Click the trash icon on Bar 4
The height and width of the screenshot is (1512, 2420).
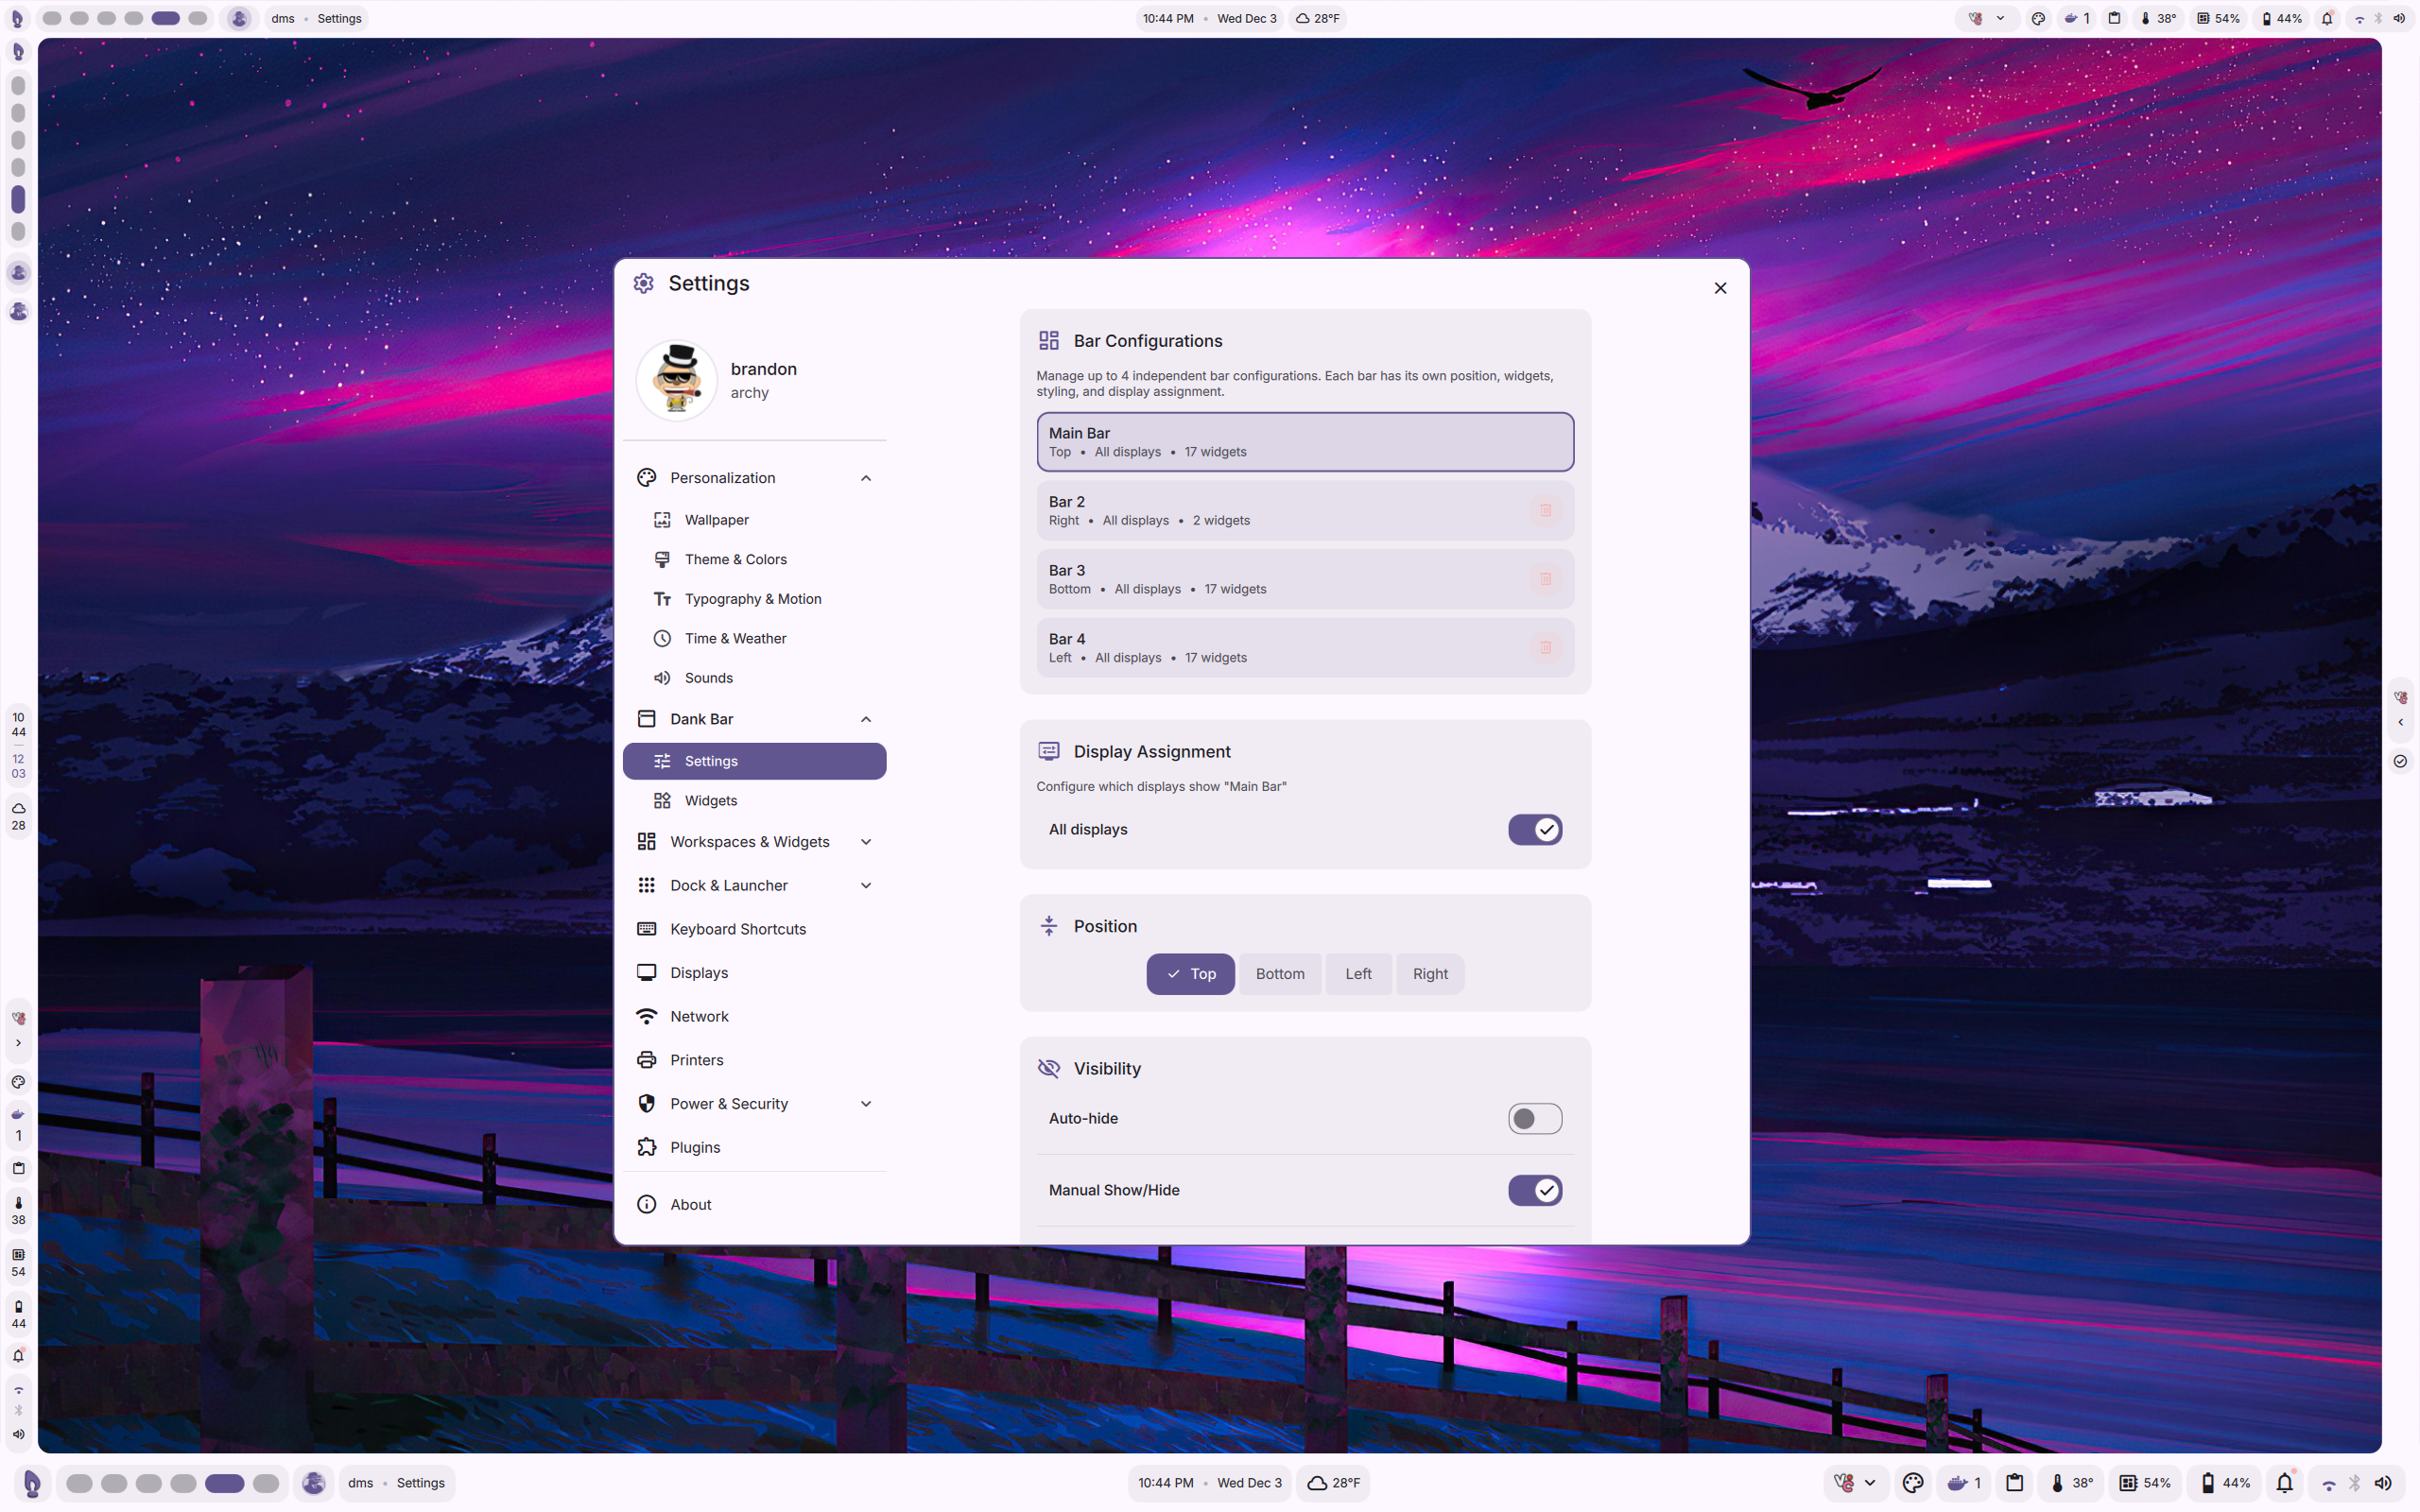(1545, 648)
